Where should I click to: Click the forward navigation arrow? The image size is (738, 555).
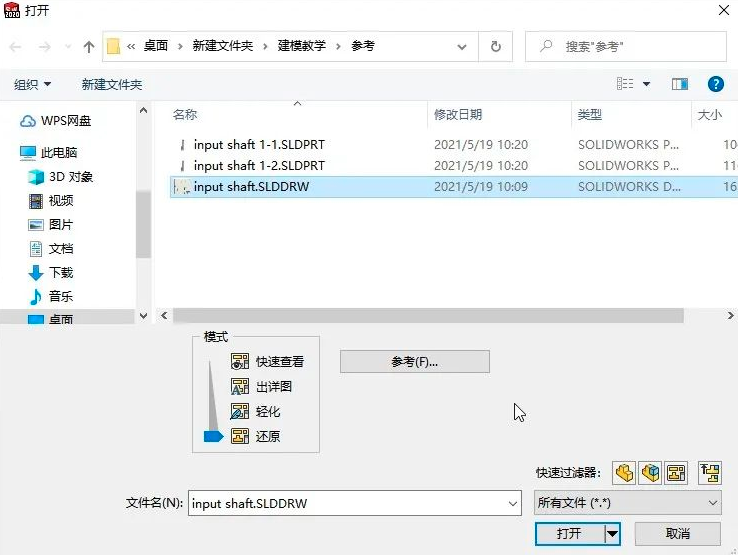coord(45,47)
